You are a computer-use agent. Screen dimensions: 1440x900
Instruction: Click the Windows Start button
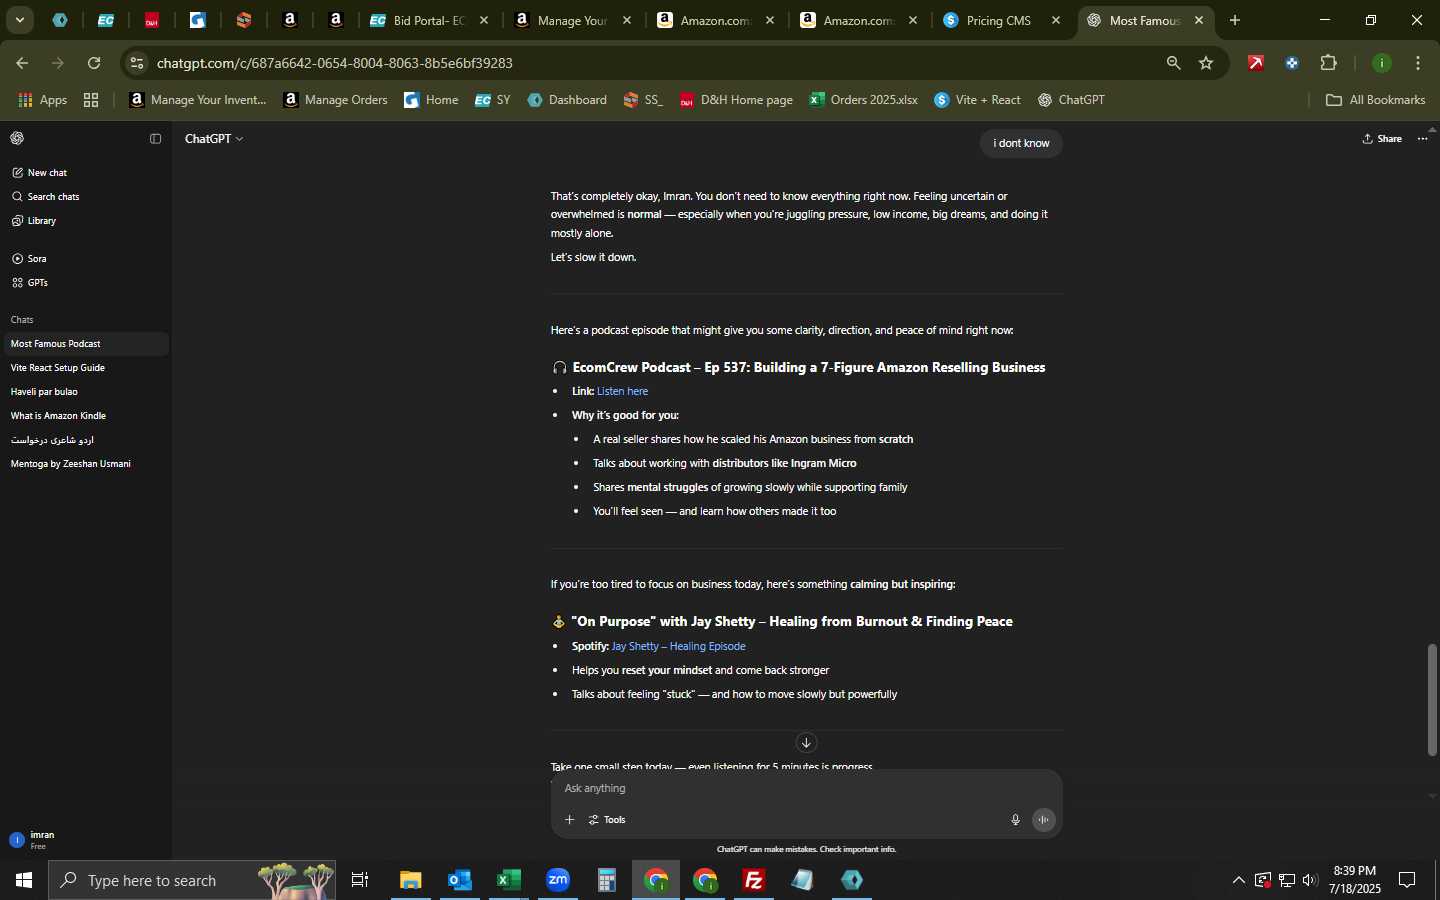[x=24, y=880]
